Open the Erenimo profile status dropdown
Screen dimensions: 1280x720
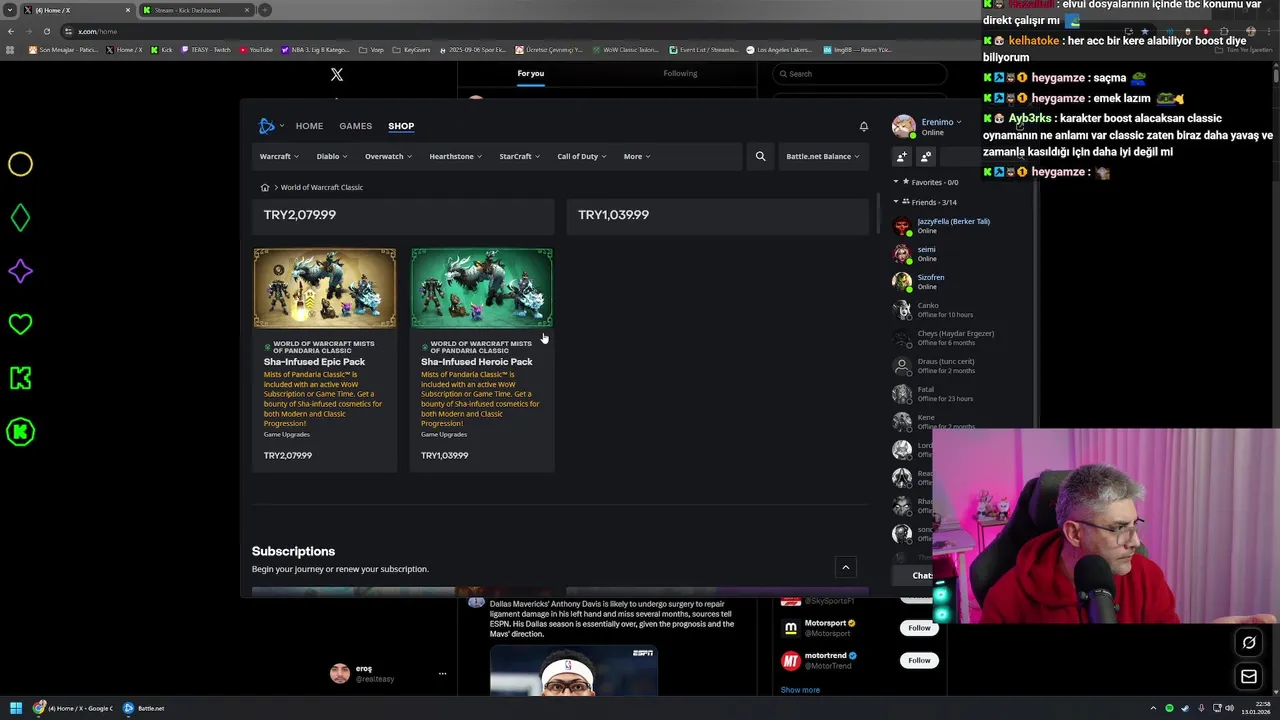pos(941,122)
